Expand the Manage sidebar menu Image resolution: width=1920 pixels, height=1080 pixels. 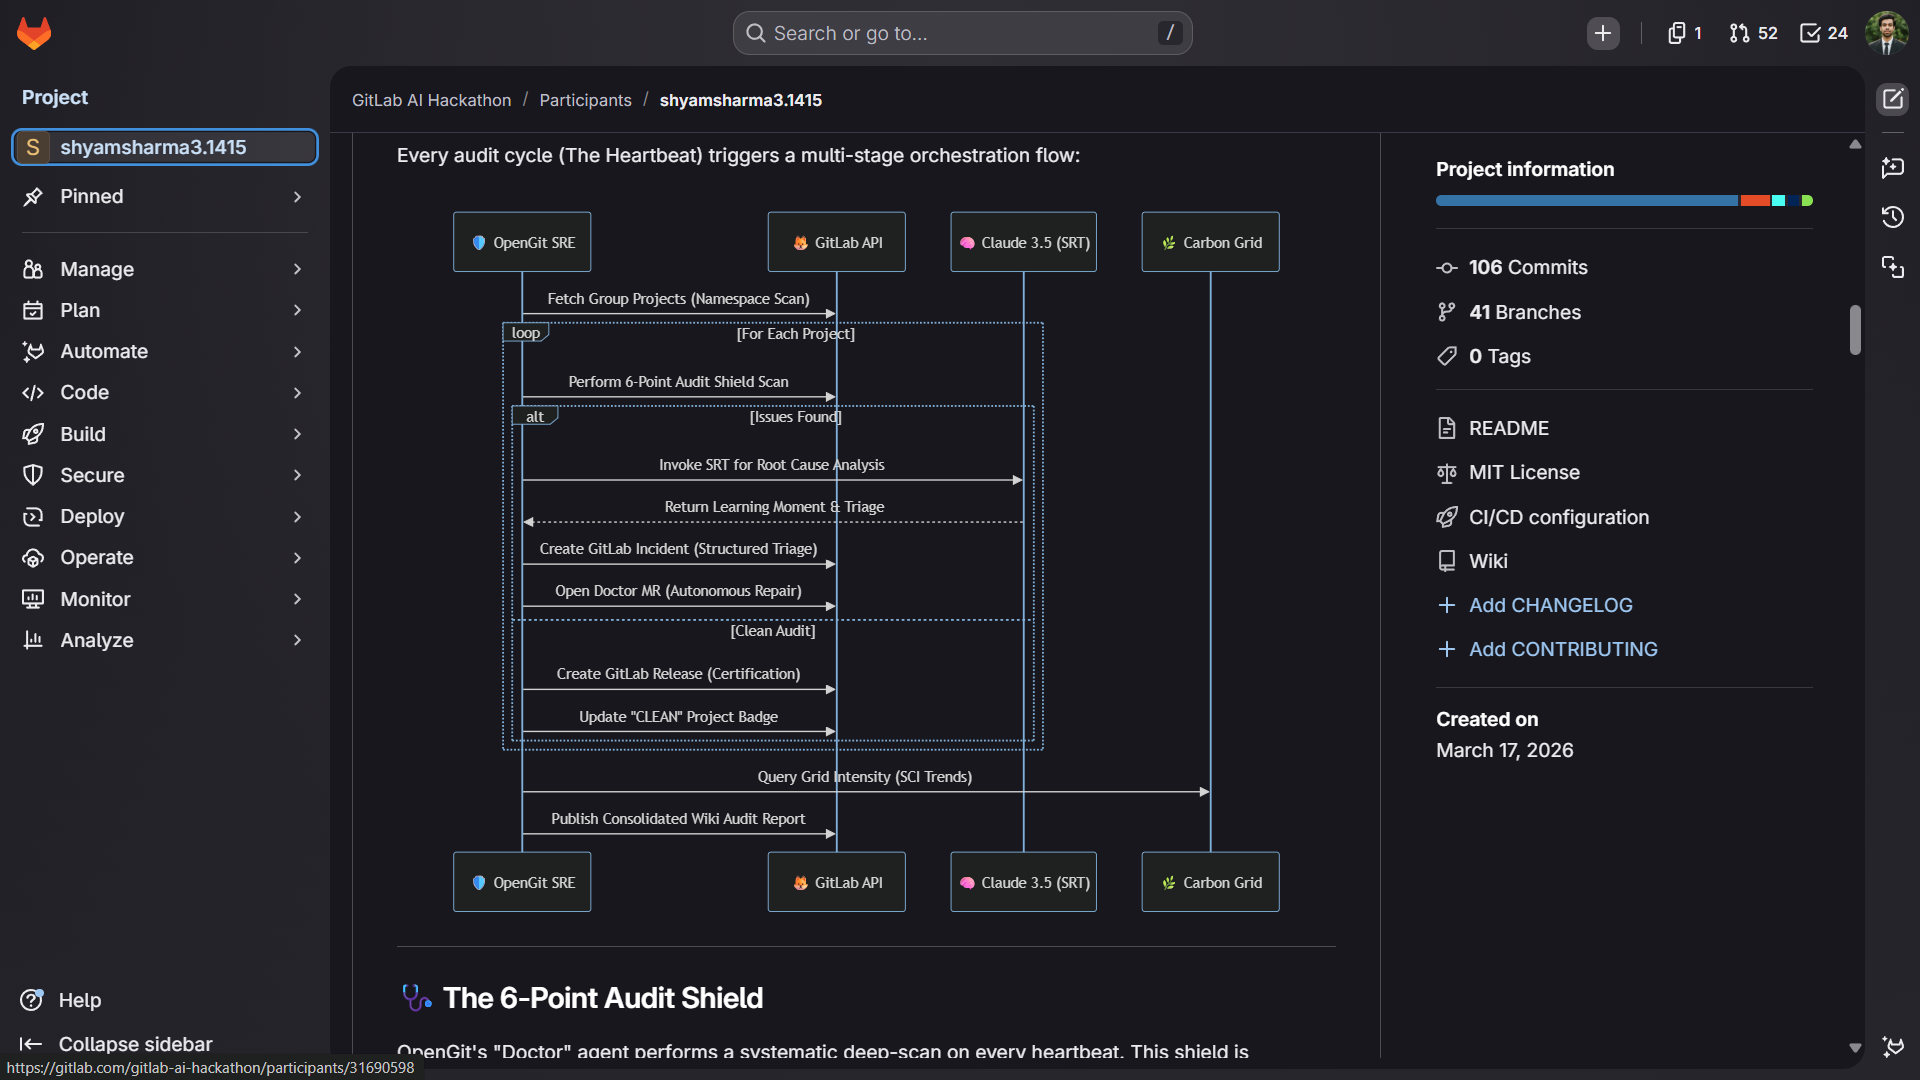pyautogui.click(x=165, y=269)
